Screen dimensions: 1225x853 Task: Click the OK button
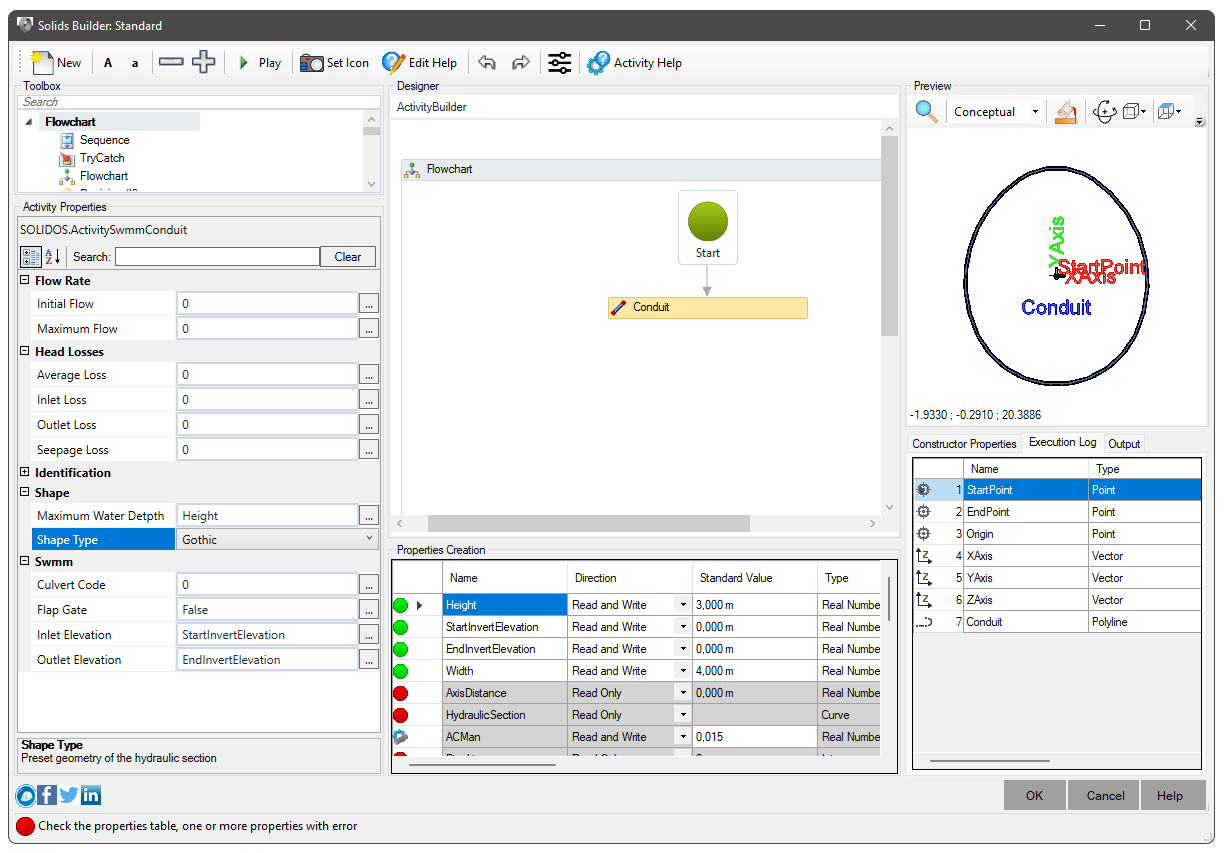pos(1034,796)
